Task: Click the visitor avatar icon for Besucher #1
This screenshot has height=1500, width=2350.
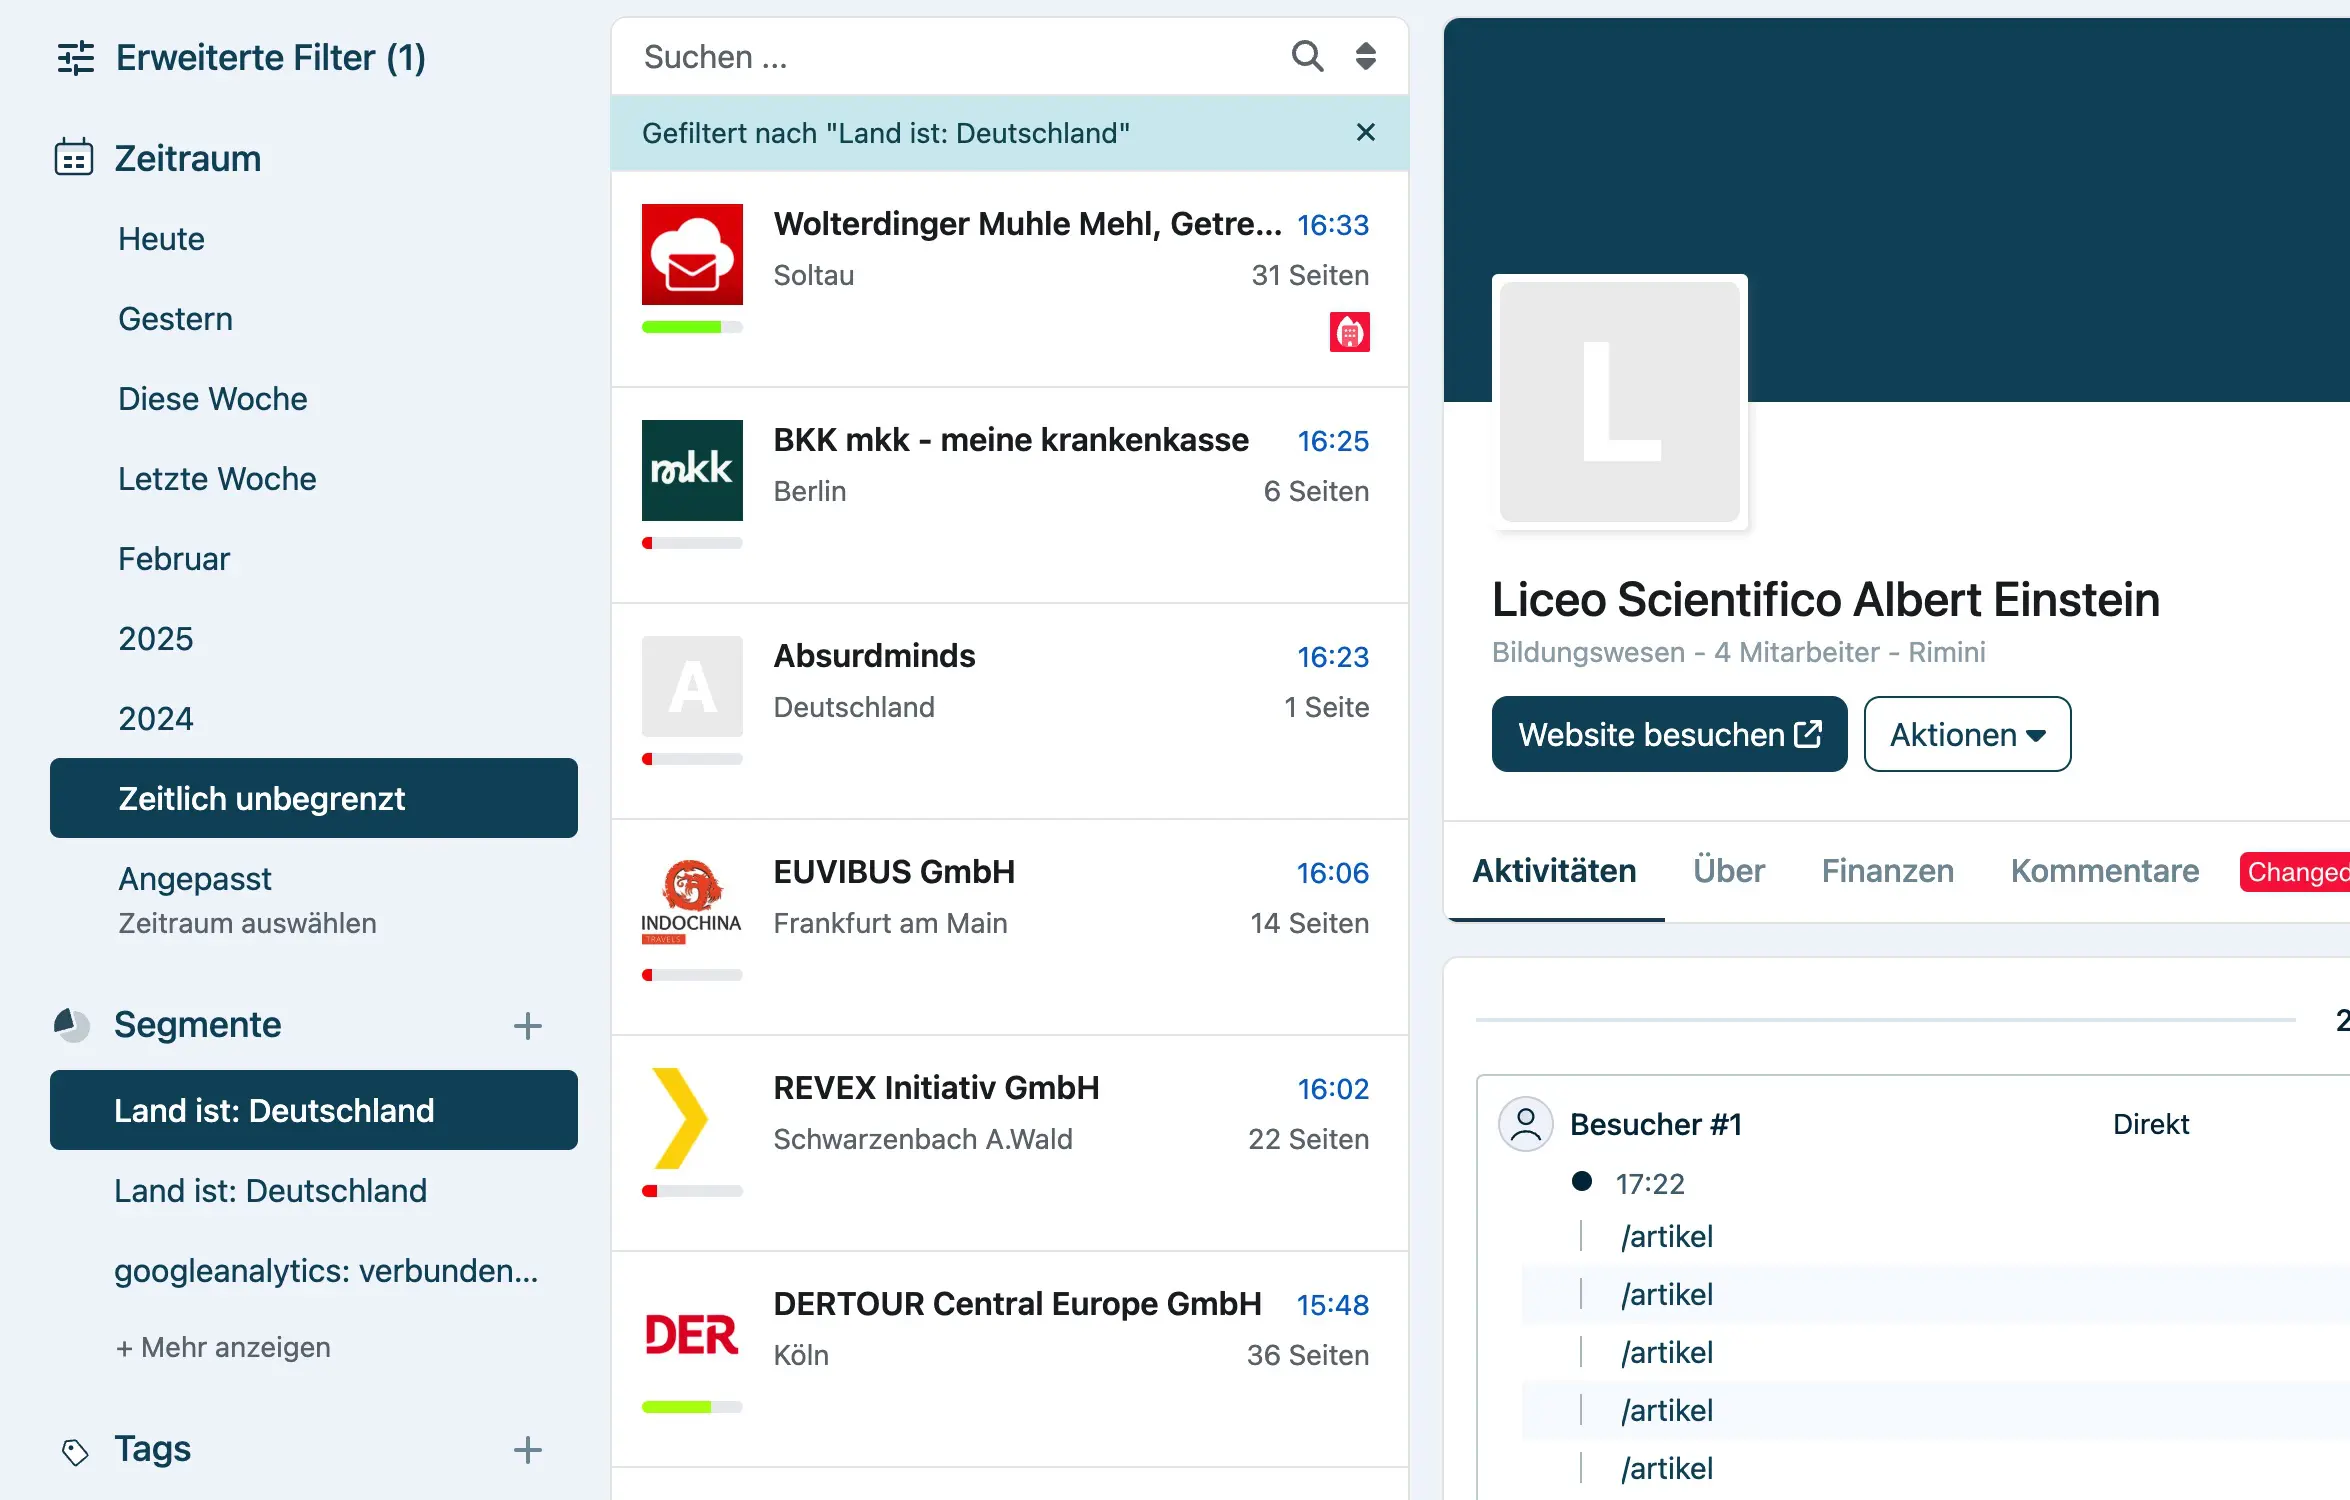Action: [x=1524, y=1124]
